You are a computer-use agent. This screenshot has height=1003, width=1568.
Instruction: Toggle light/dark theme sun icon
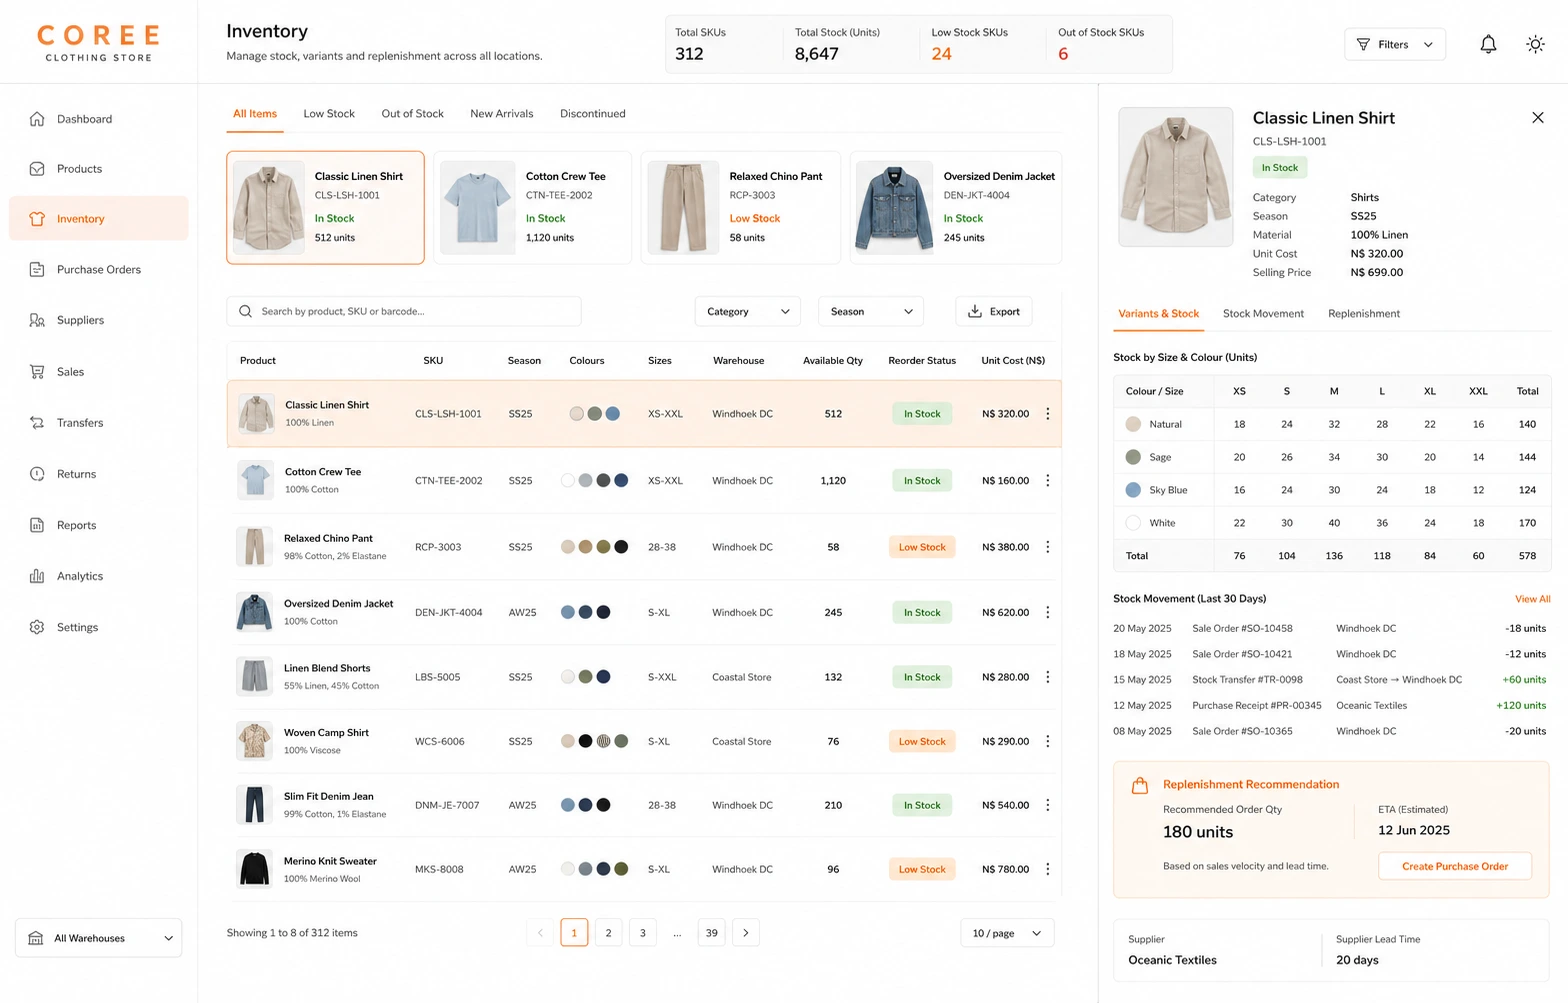pos(1535,44)
